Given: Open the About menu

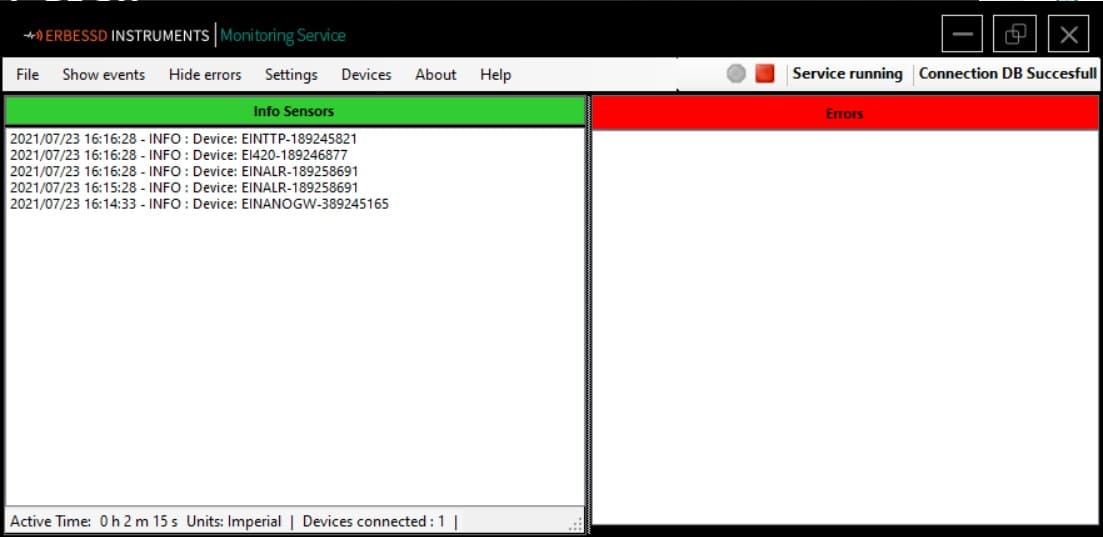Looking at the screenshot, I should pos(435,75).
